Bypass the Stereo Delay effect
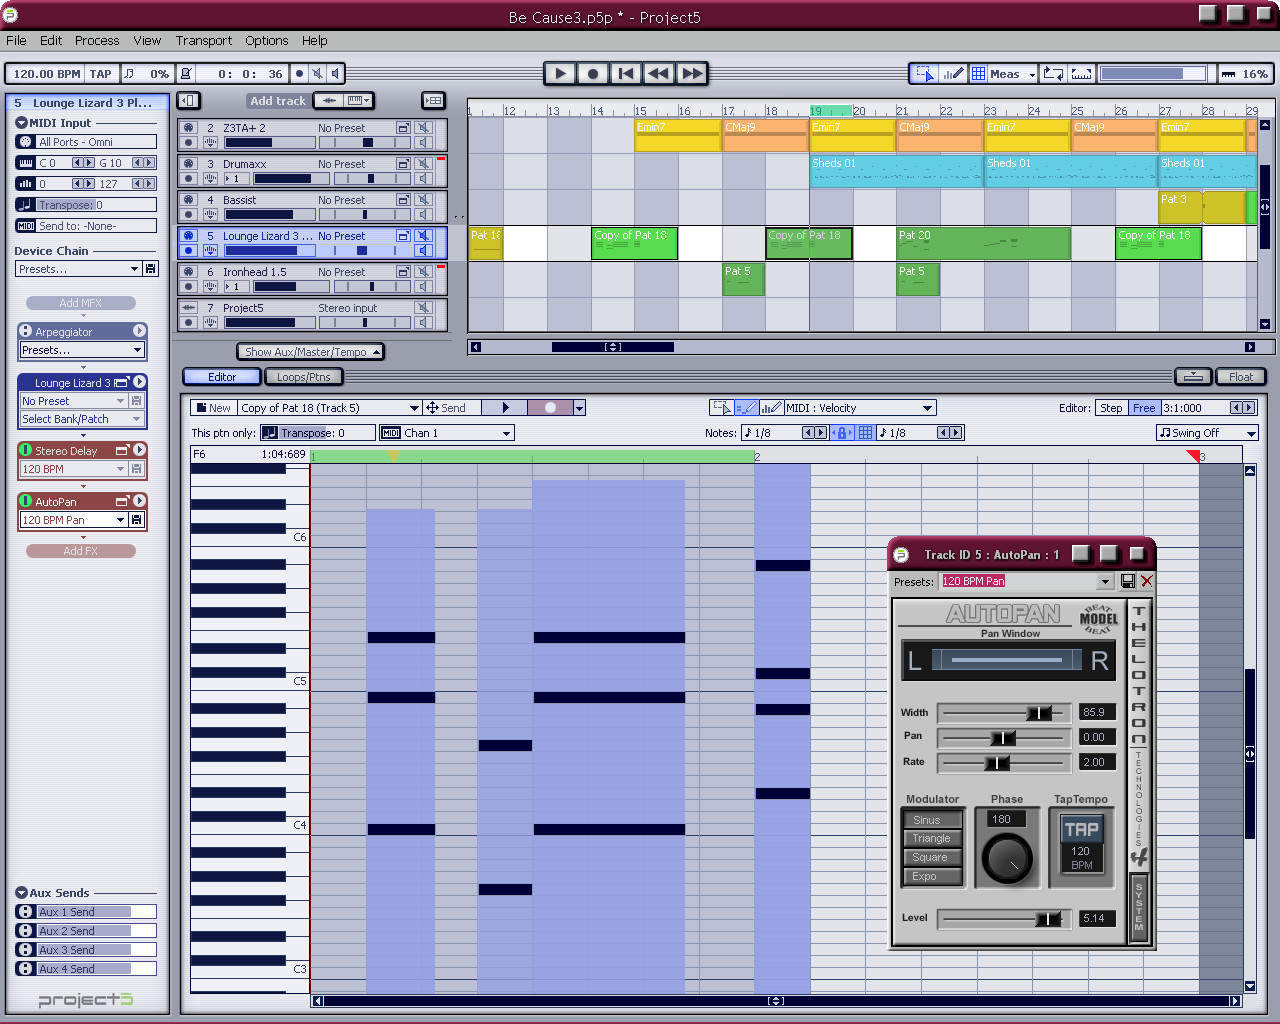1280x1024 pixels. point(26,450)
